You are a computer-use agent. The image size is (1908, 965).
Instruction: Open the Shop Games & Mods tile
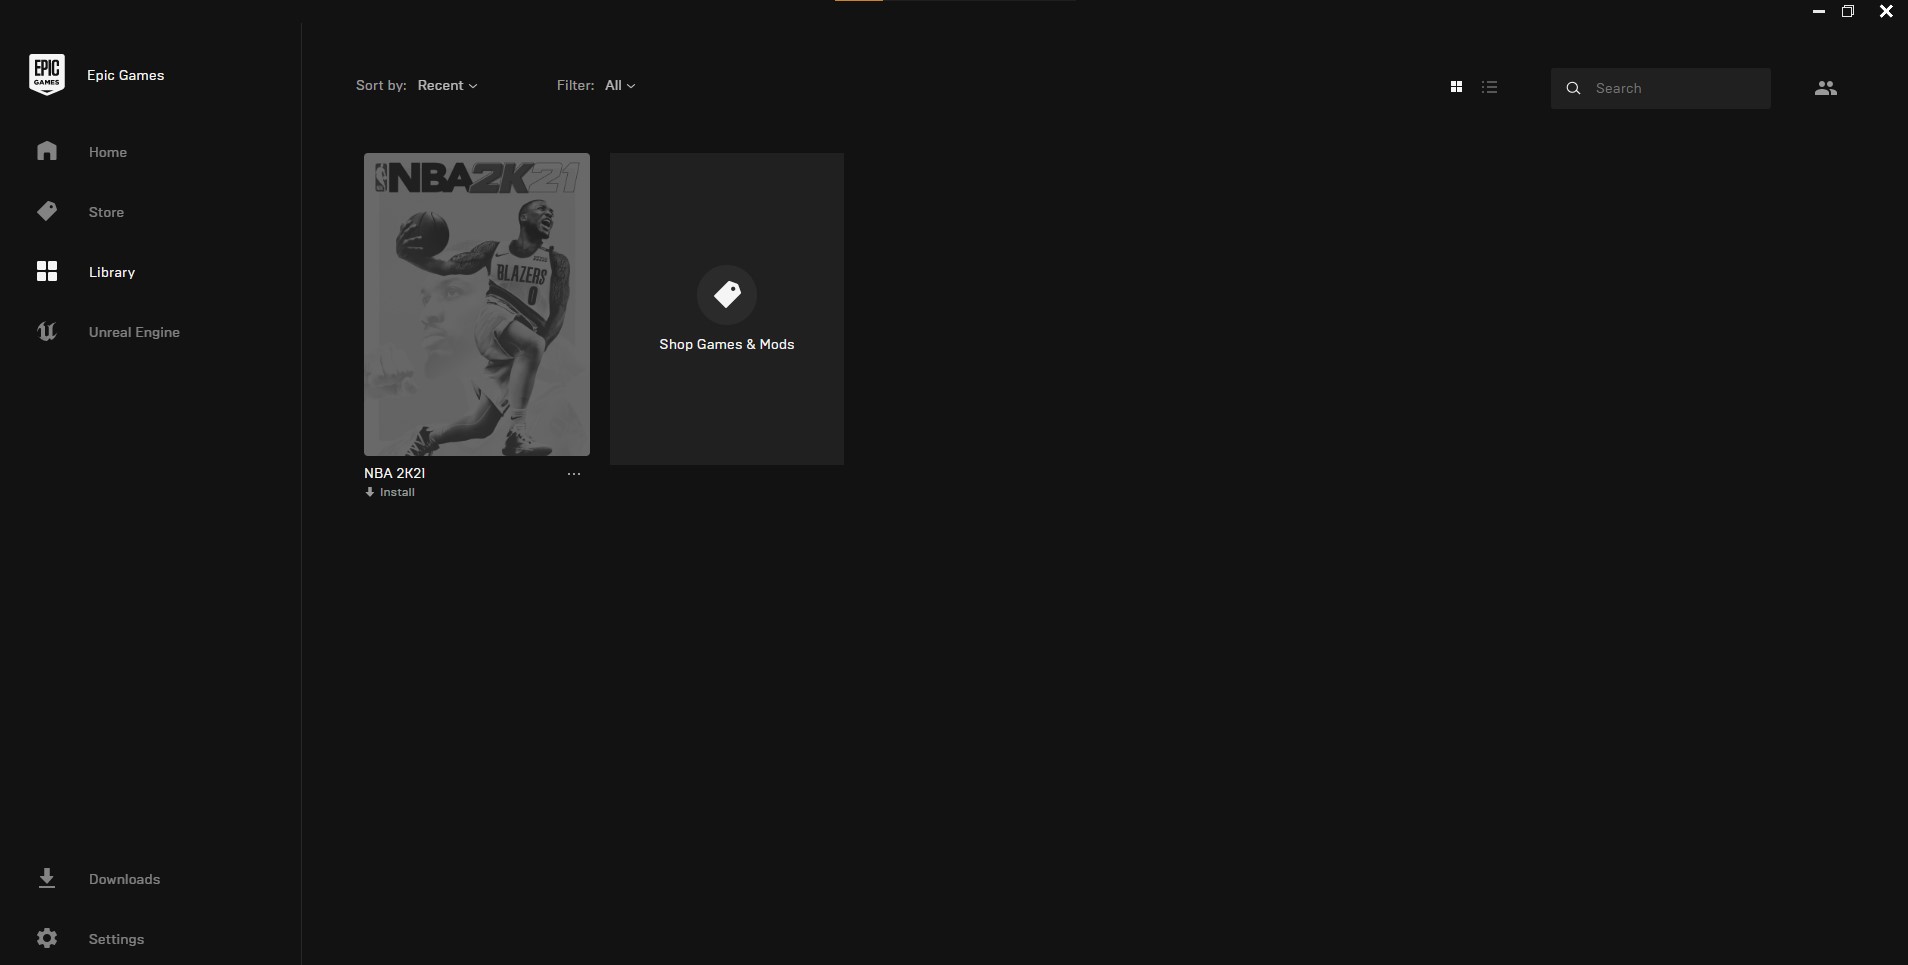click(727, 308)
